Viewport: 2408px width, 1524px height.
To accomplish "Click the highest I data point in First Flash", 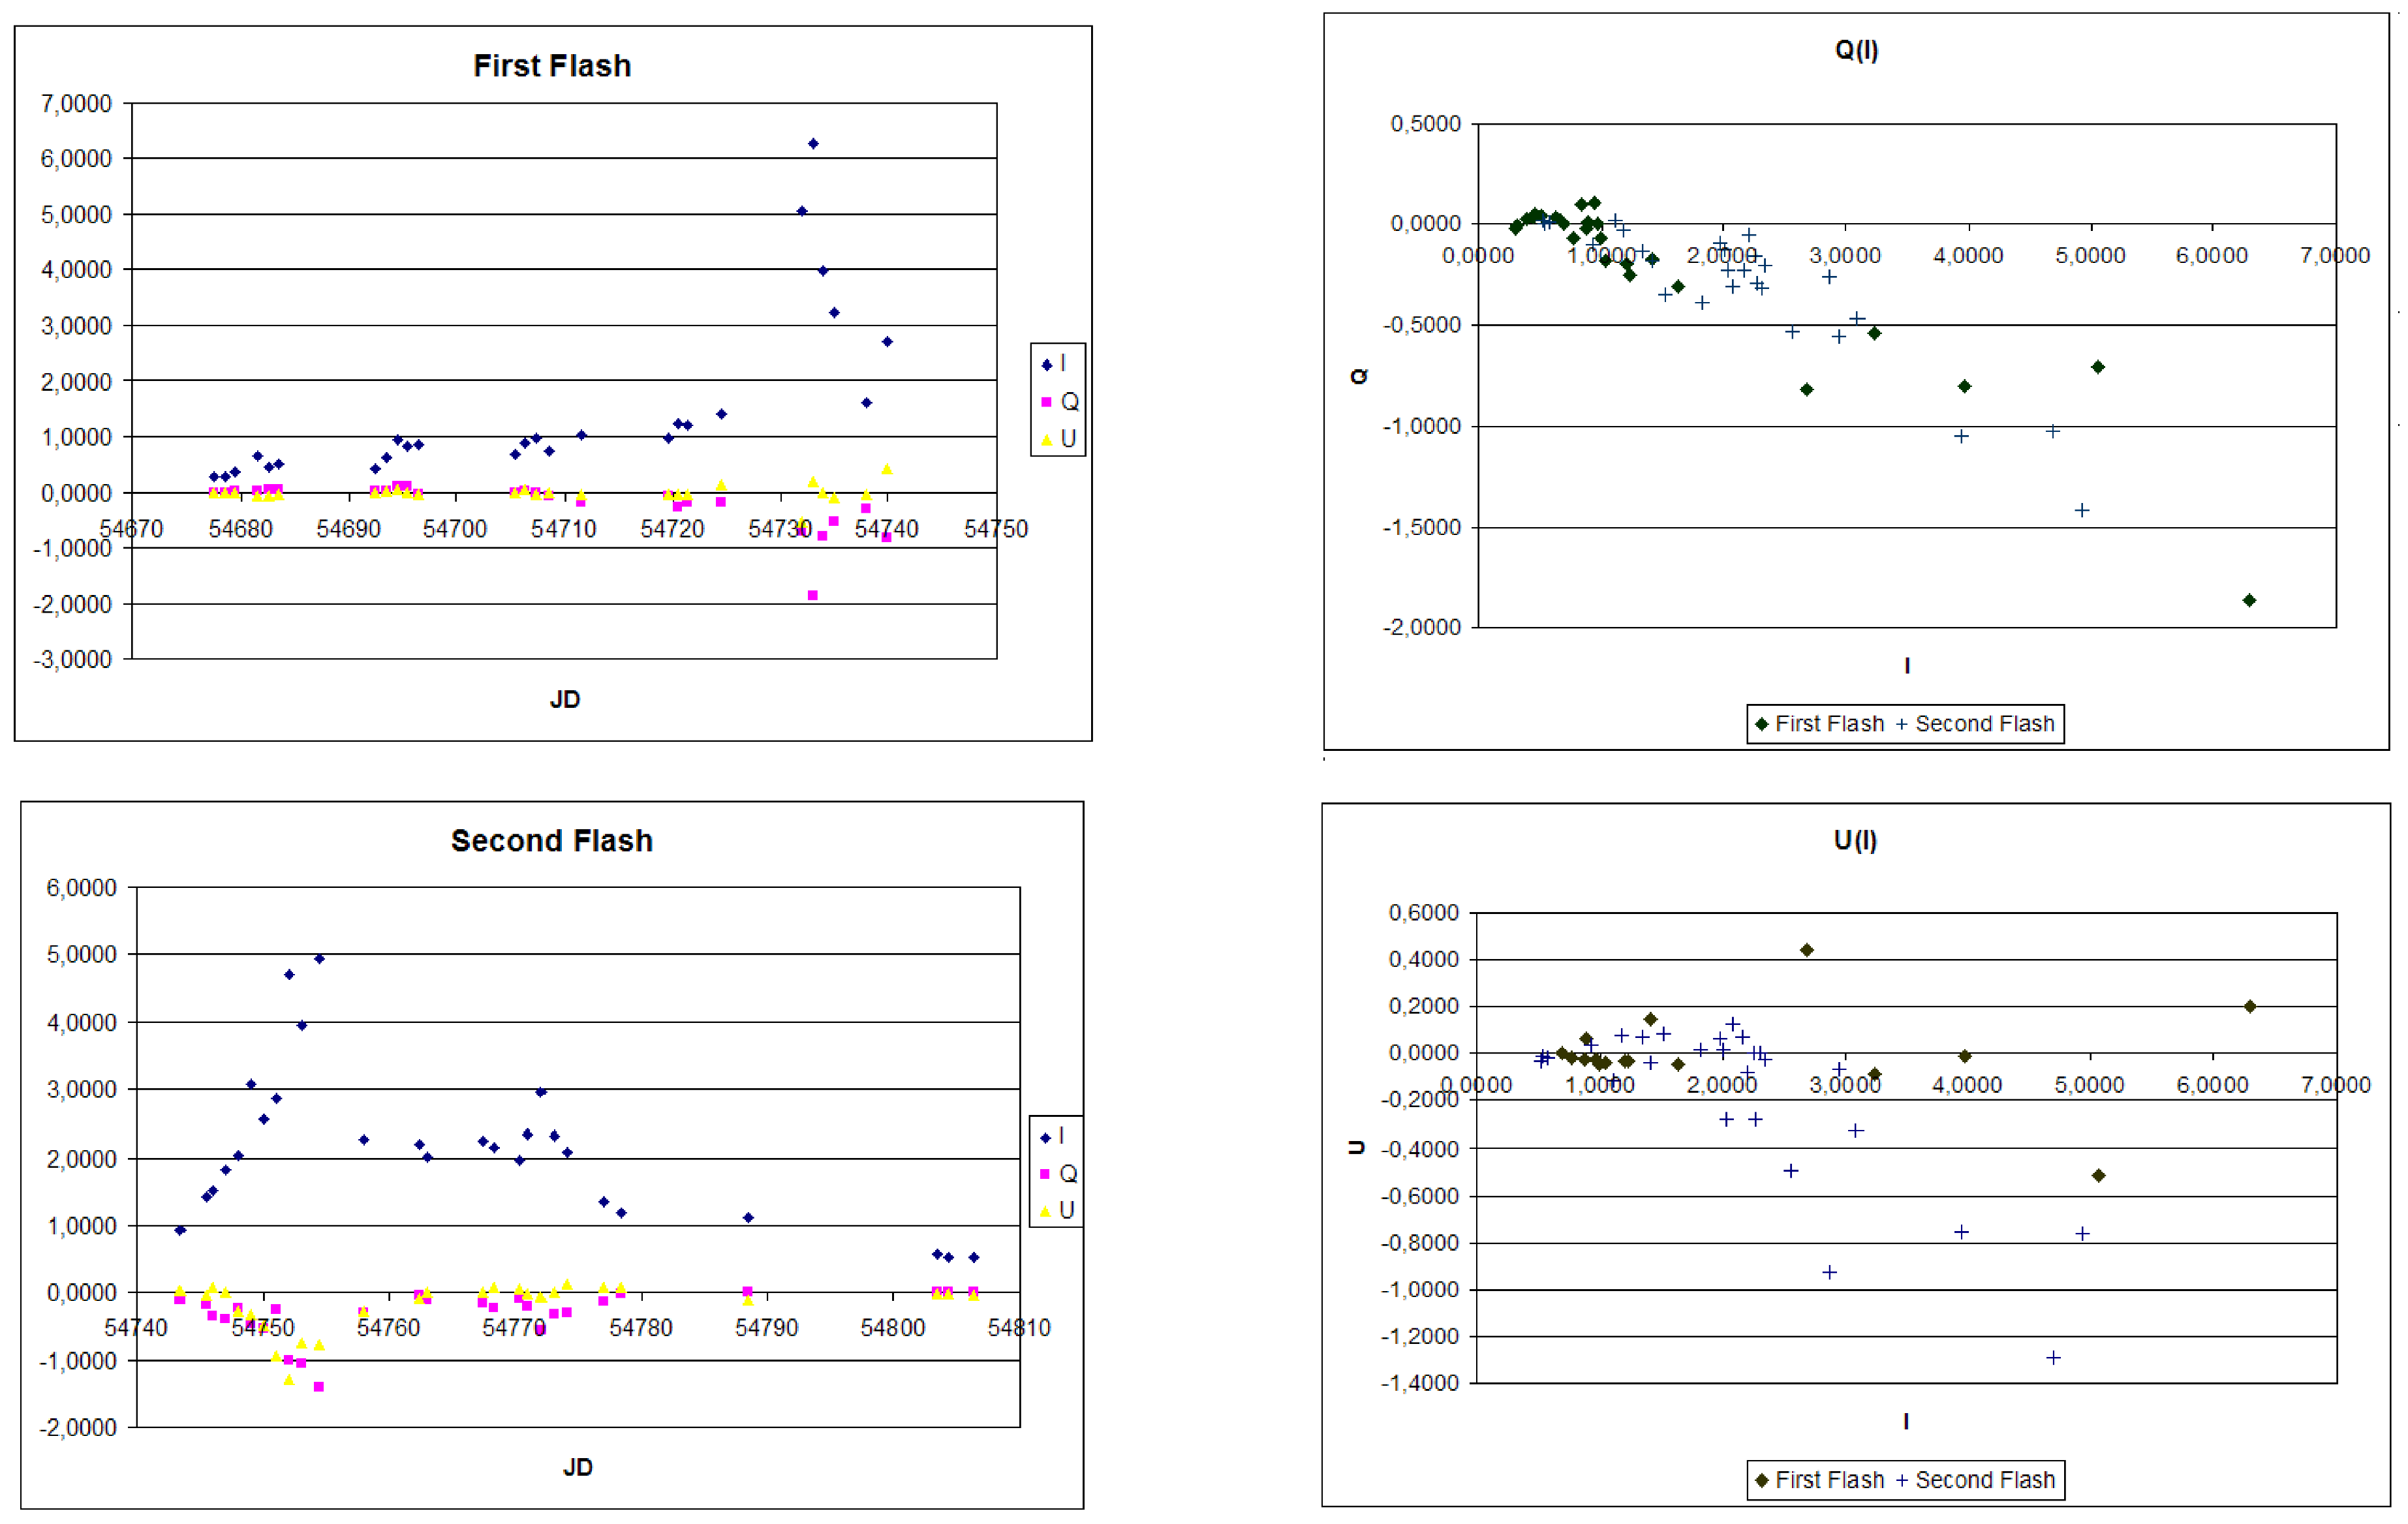I will [x=813, y=144].
